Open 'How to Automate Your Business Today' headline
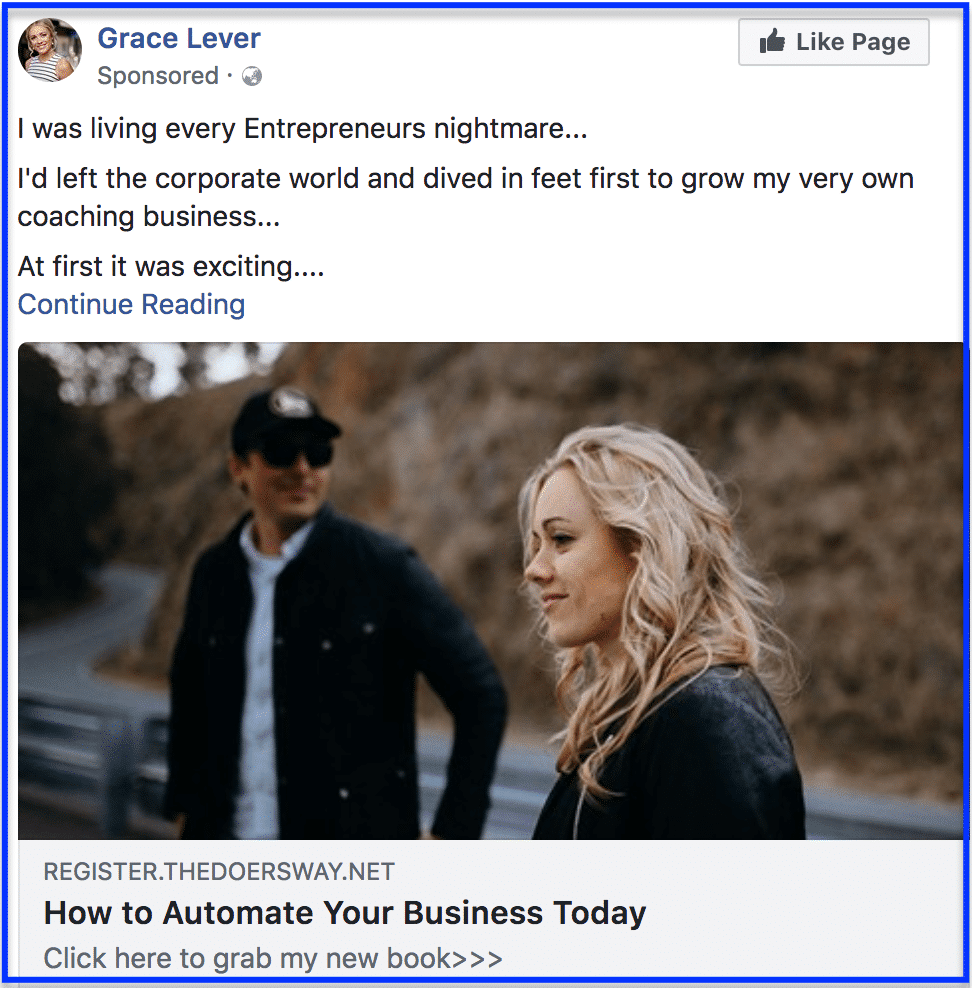The height and width of the screenshot is (988, 972). pos(345,913)
